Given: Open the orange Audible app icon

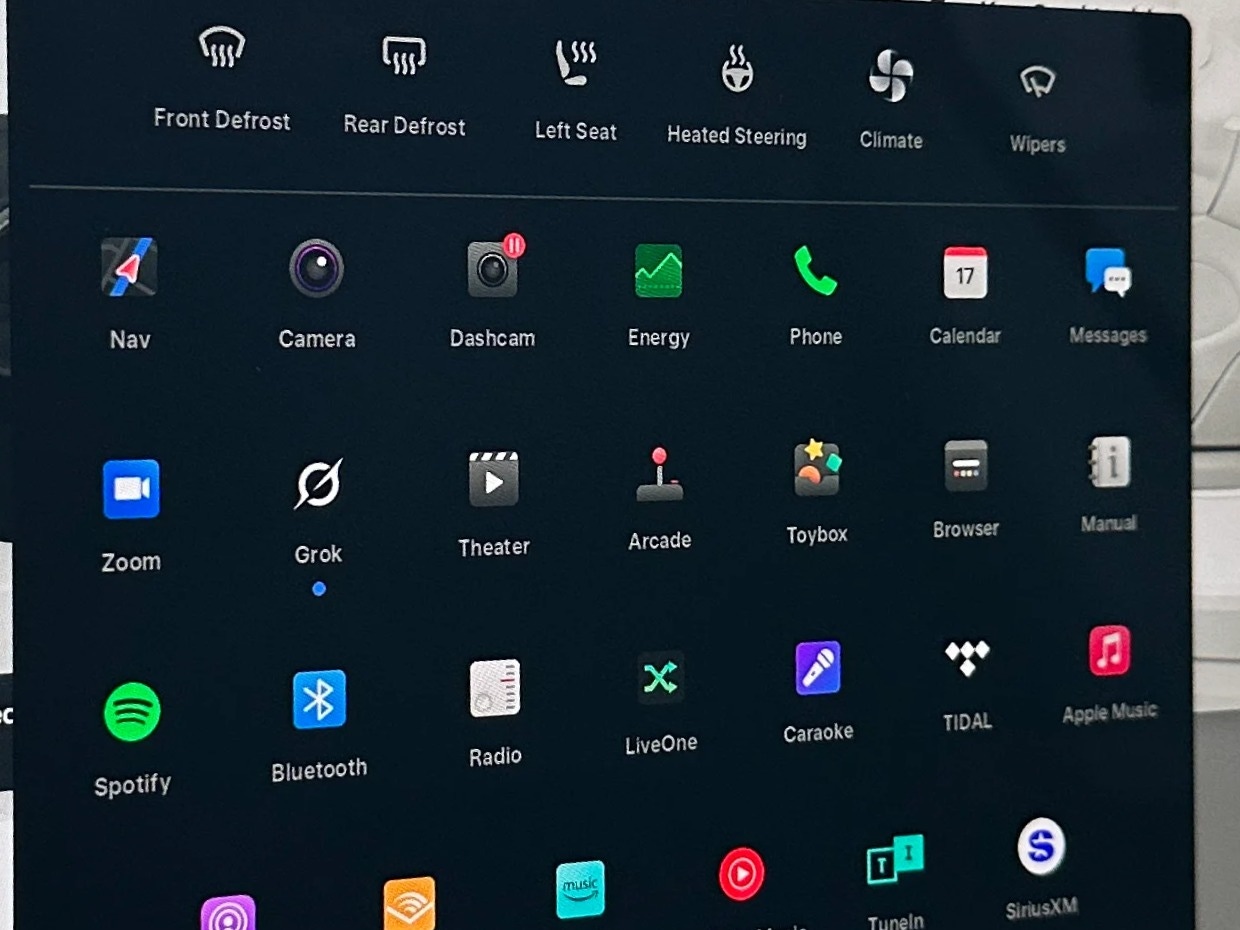Looking at the screenshot, I should (409, 904).
